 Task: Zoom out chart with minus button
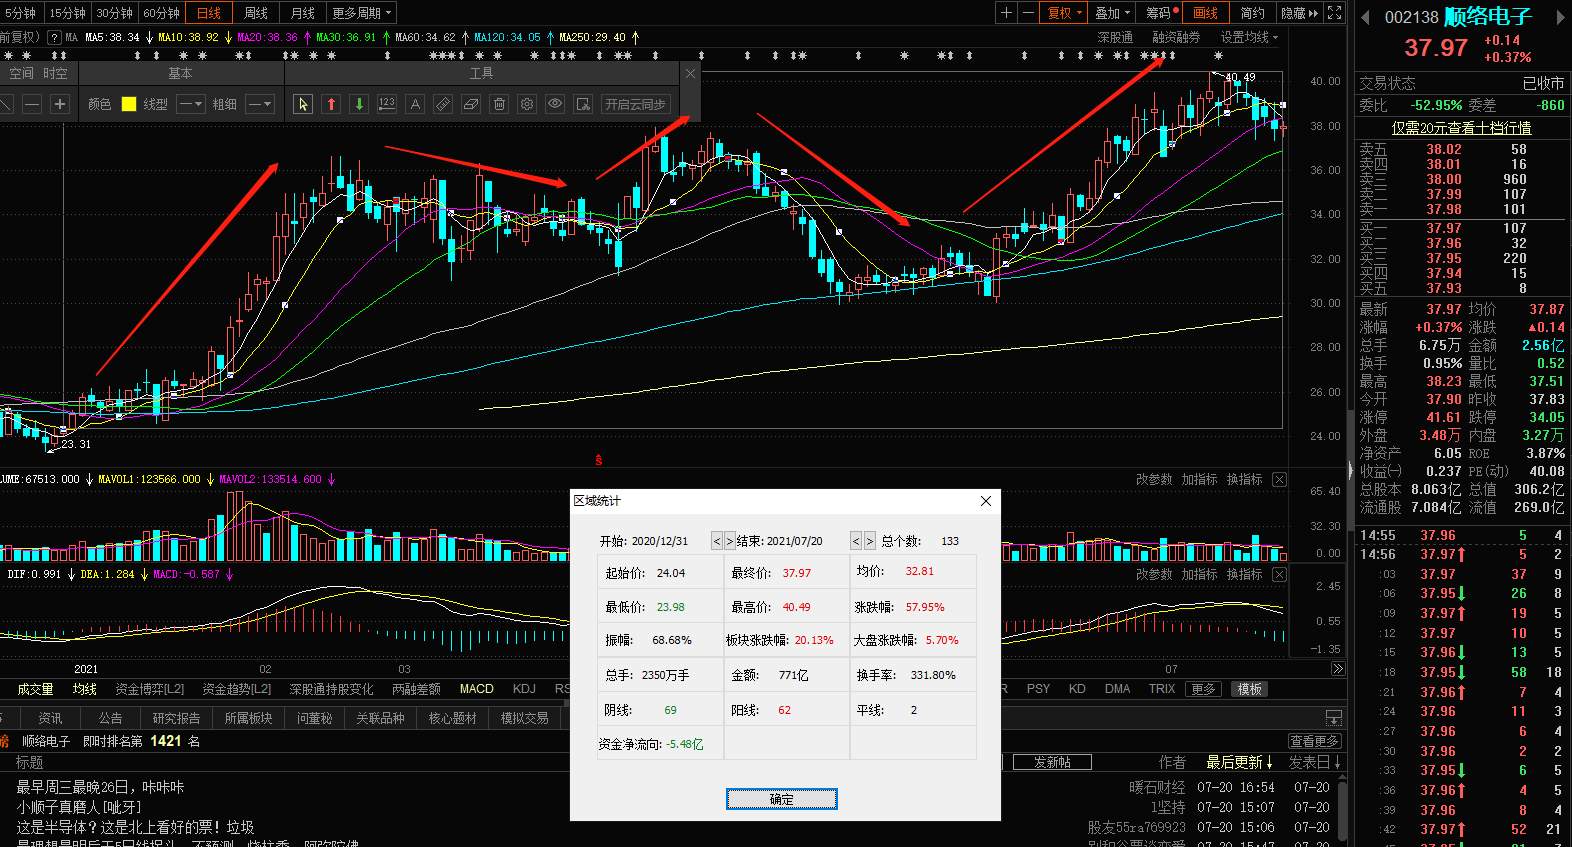click(1027, 13)
